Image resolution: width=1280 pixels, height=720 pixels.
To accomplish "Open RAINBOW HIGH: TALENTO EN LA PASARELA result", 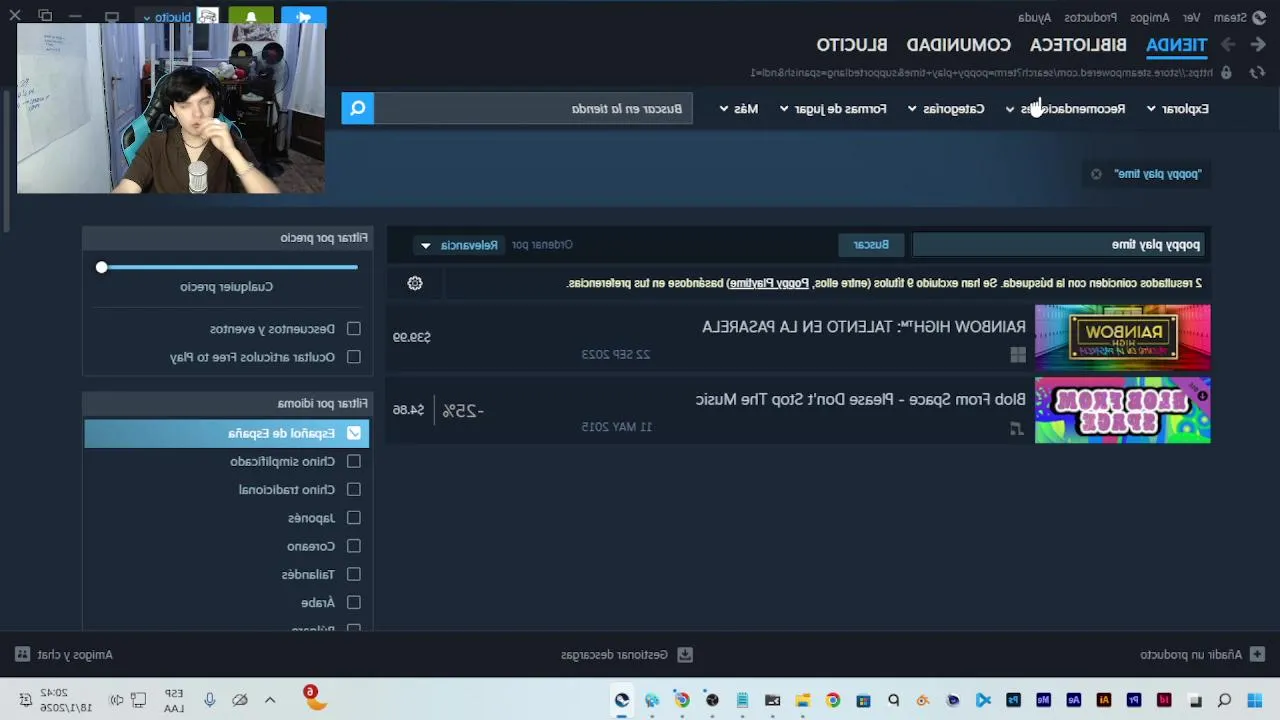I will pos(798,337).
